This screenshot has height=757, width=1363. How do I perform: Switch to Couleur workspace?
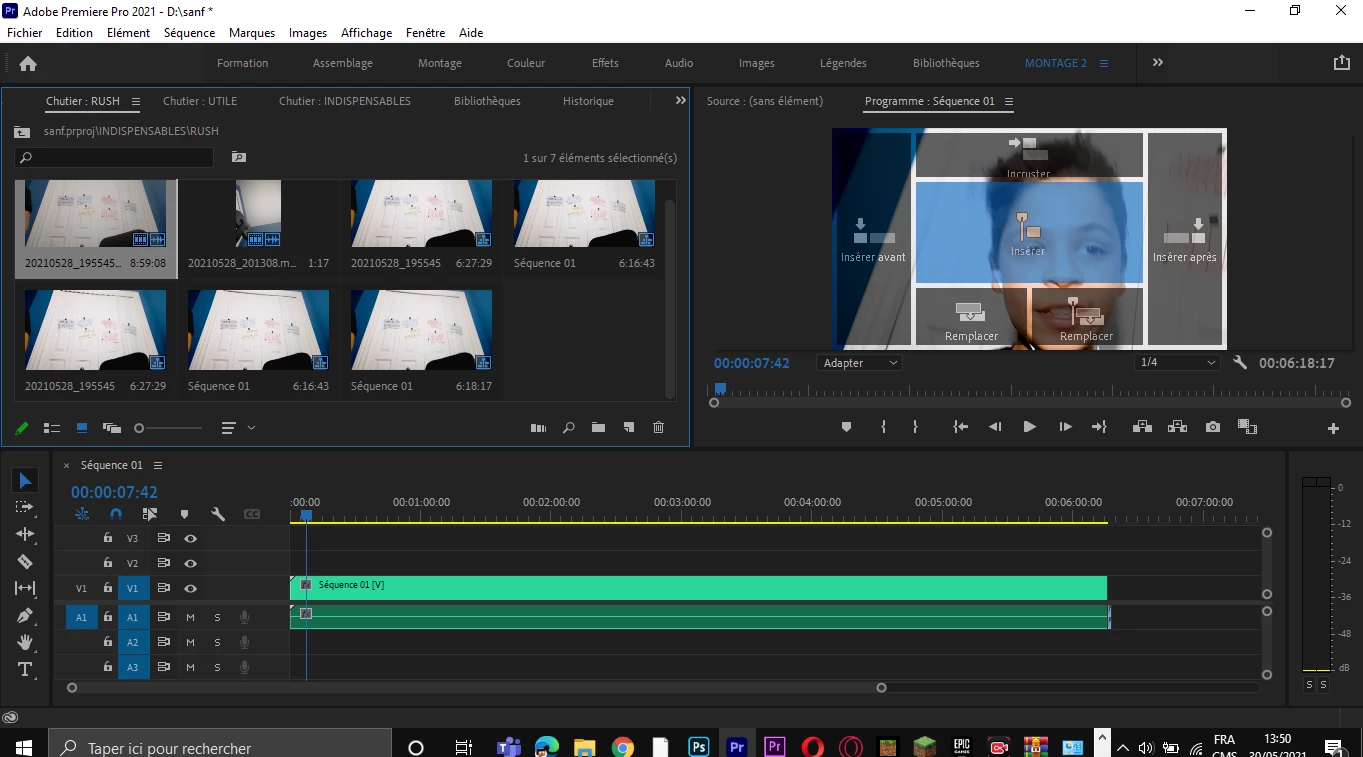(x=526, y=63)
